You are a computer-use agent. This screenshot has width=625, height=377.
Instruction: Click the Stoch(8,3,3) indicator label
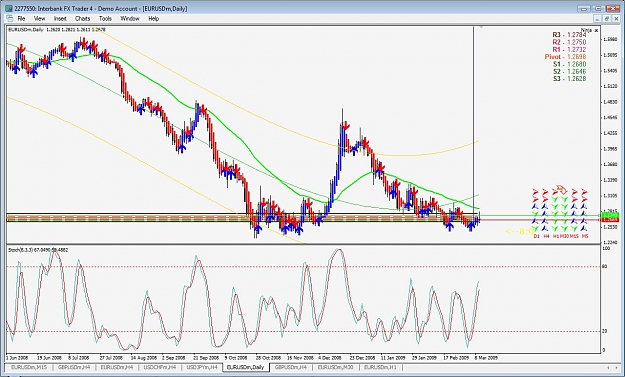coord(38,250)
